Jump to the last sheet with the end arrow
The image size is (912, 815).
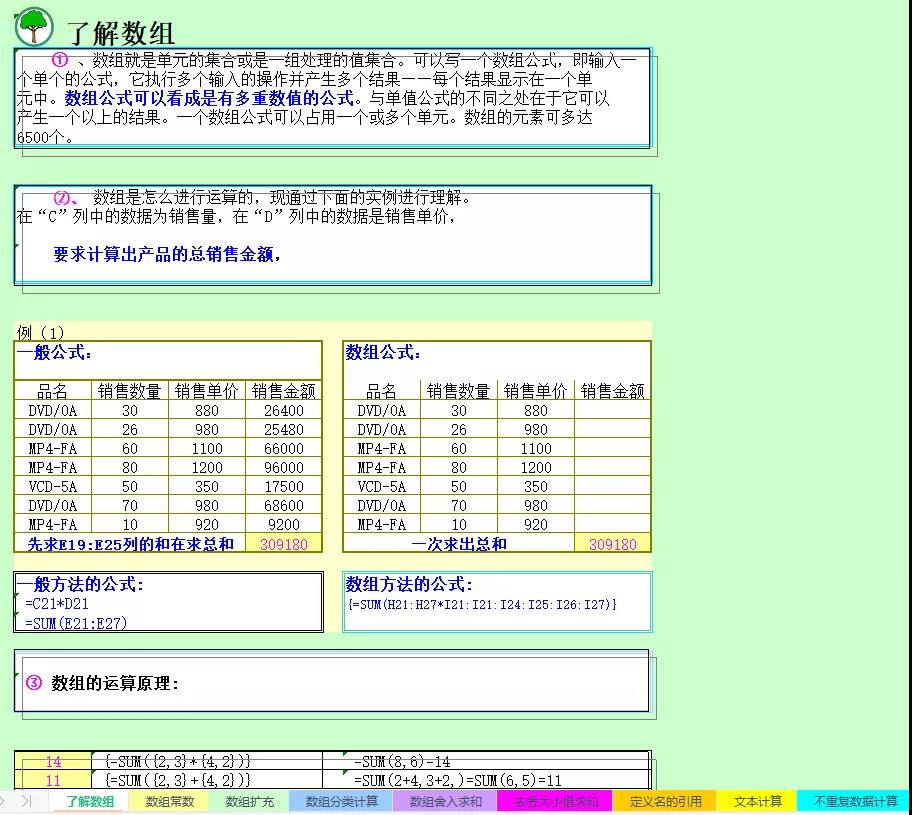coord(26,801)
